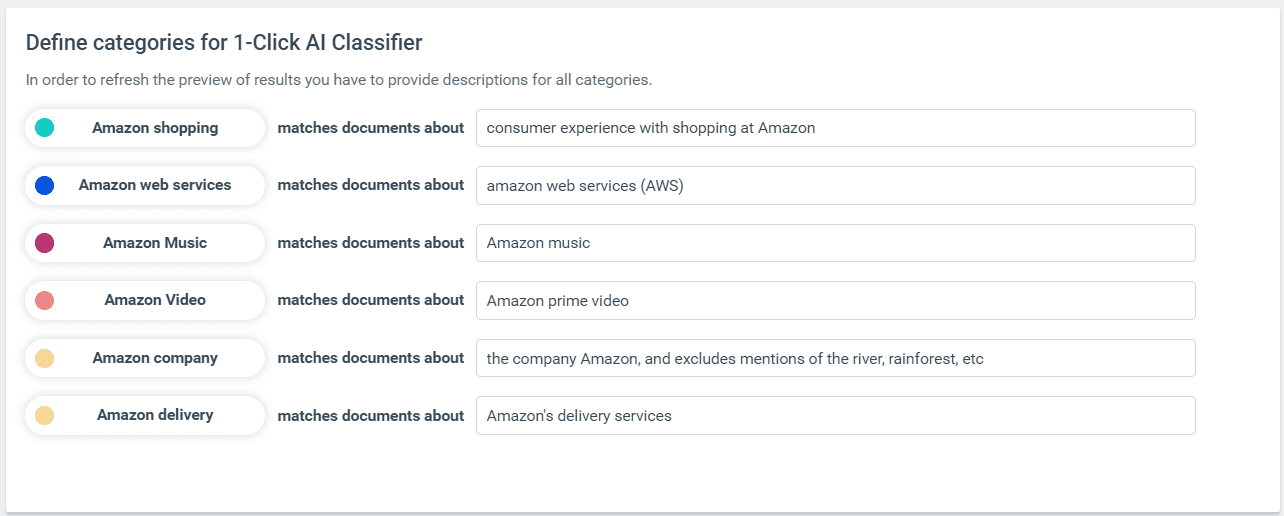
Task: Focus the Amazon's delivery services description field
Action: 835,415
